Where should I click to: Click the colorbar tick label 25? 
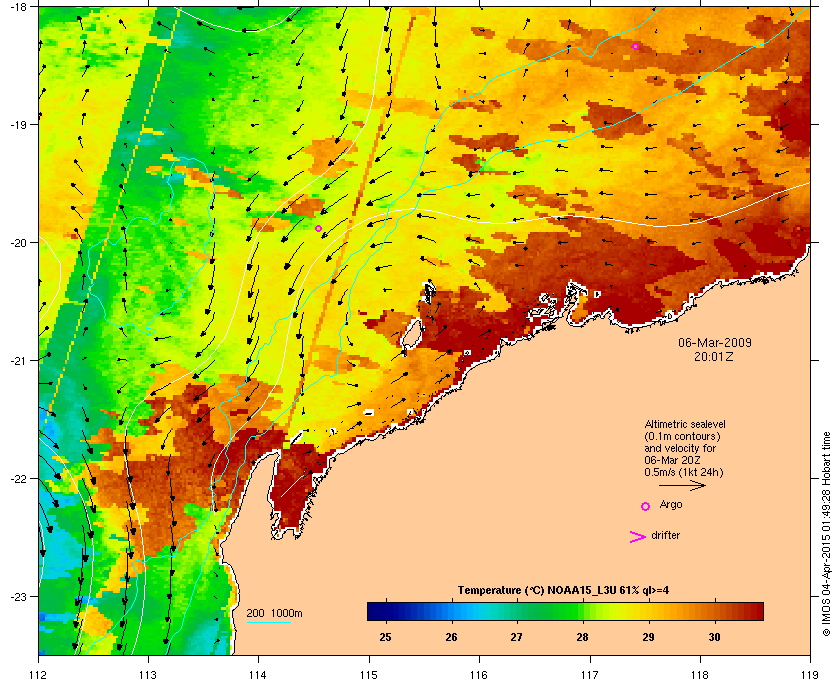tap(385, 637)
